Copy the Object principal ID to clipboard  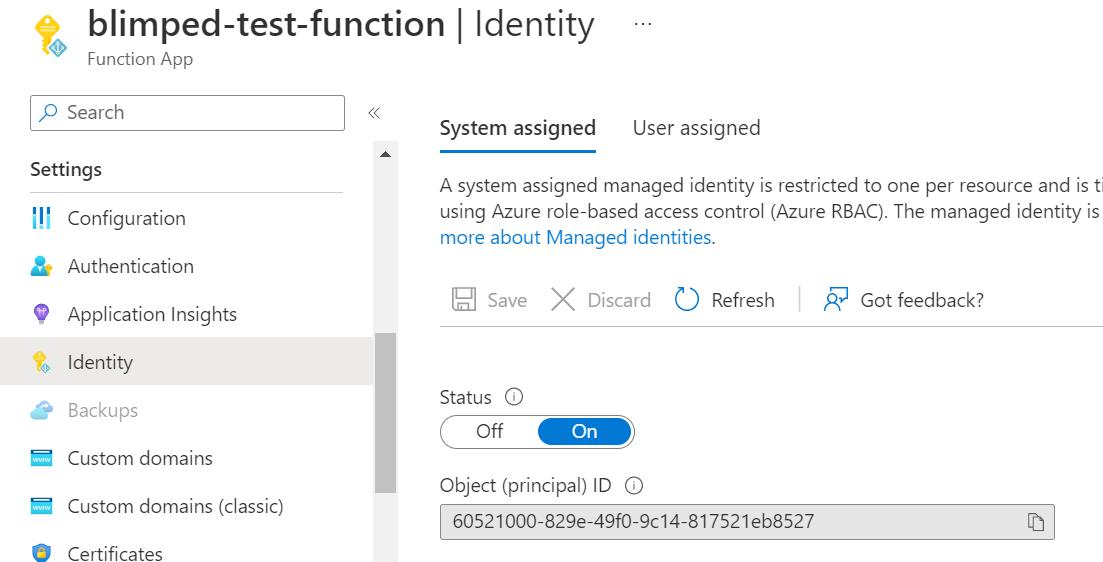(x=1035, y=522)
